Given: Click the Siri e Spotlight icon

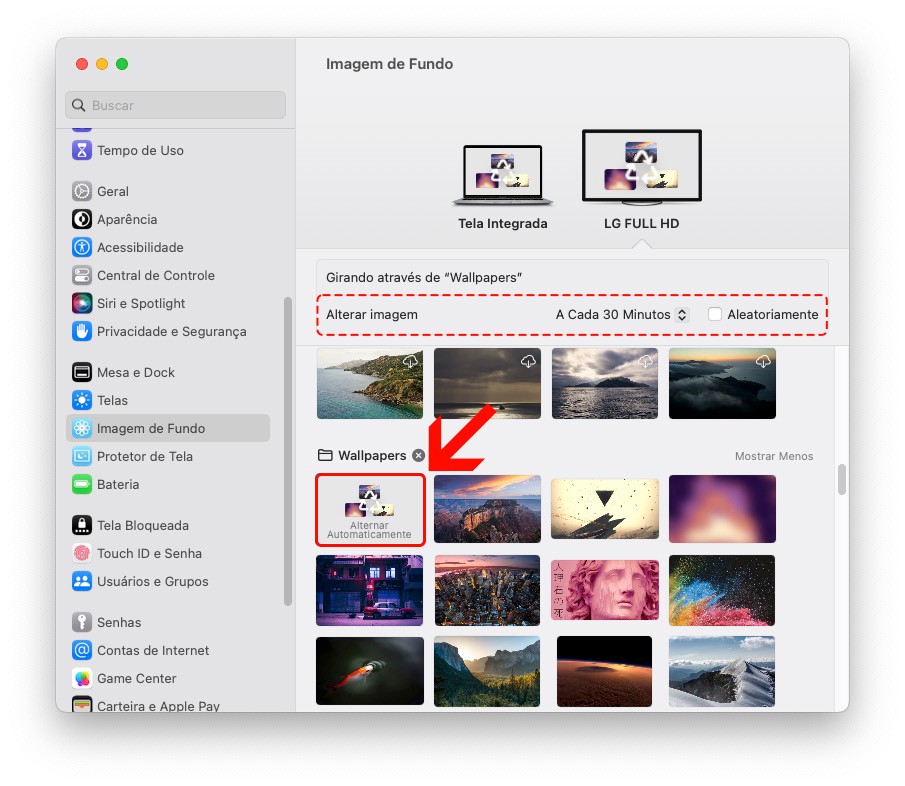Looking at the screenshot, I should click(x=82, y=304).
